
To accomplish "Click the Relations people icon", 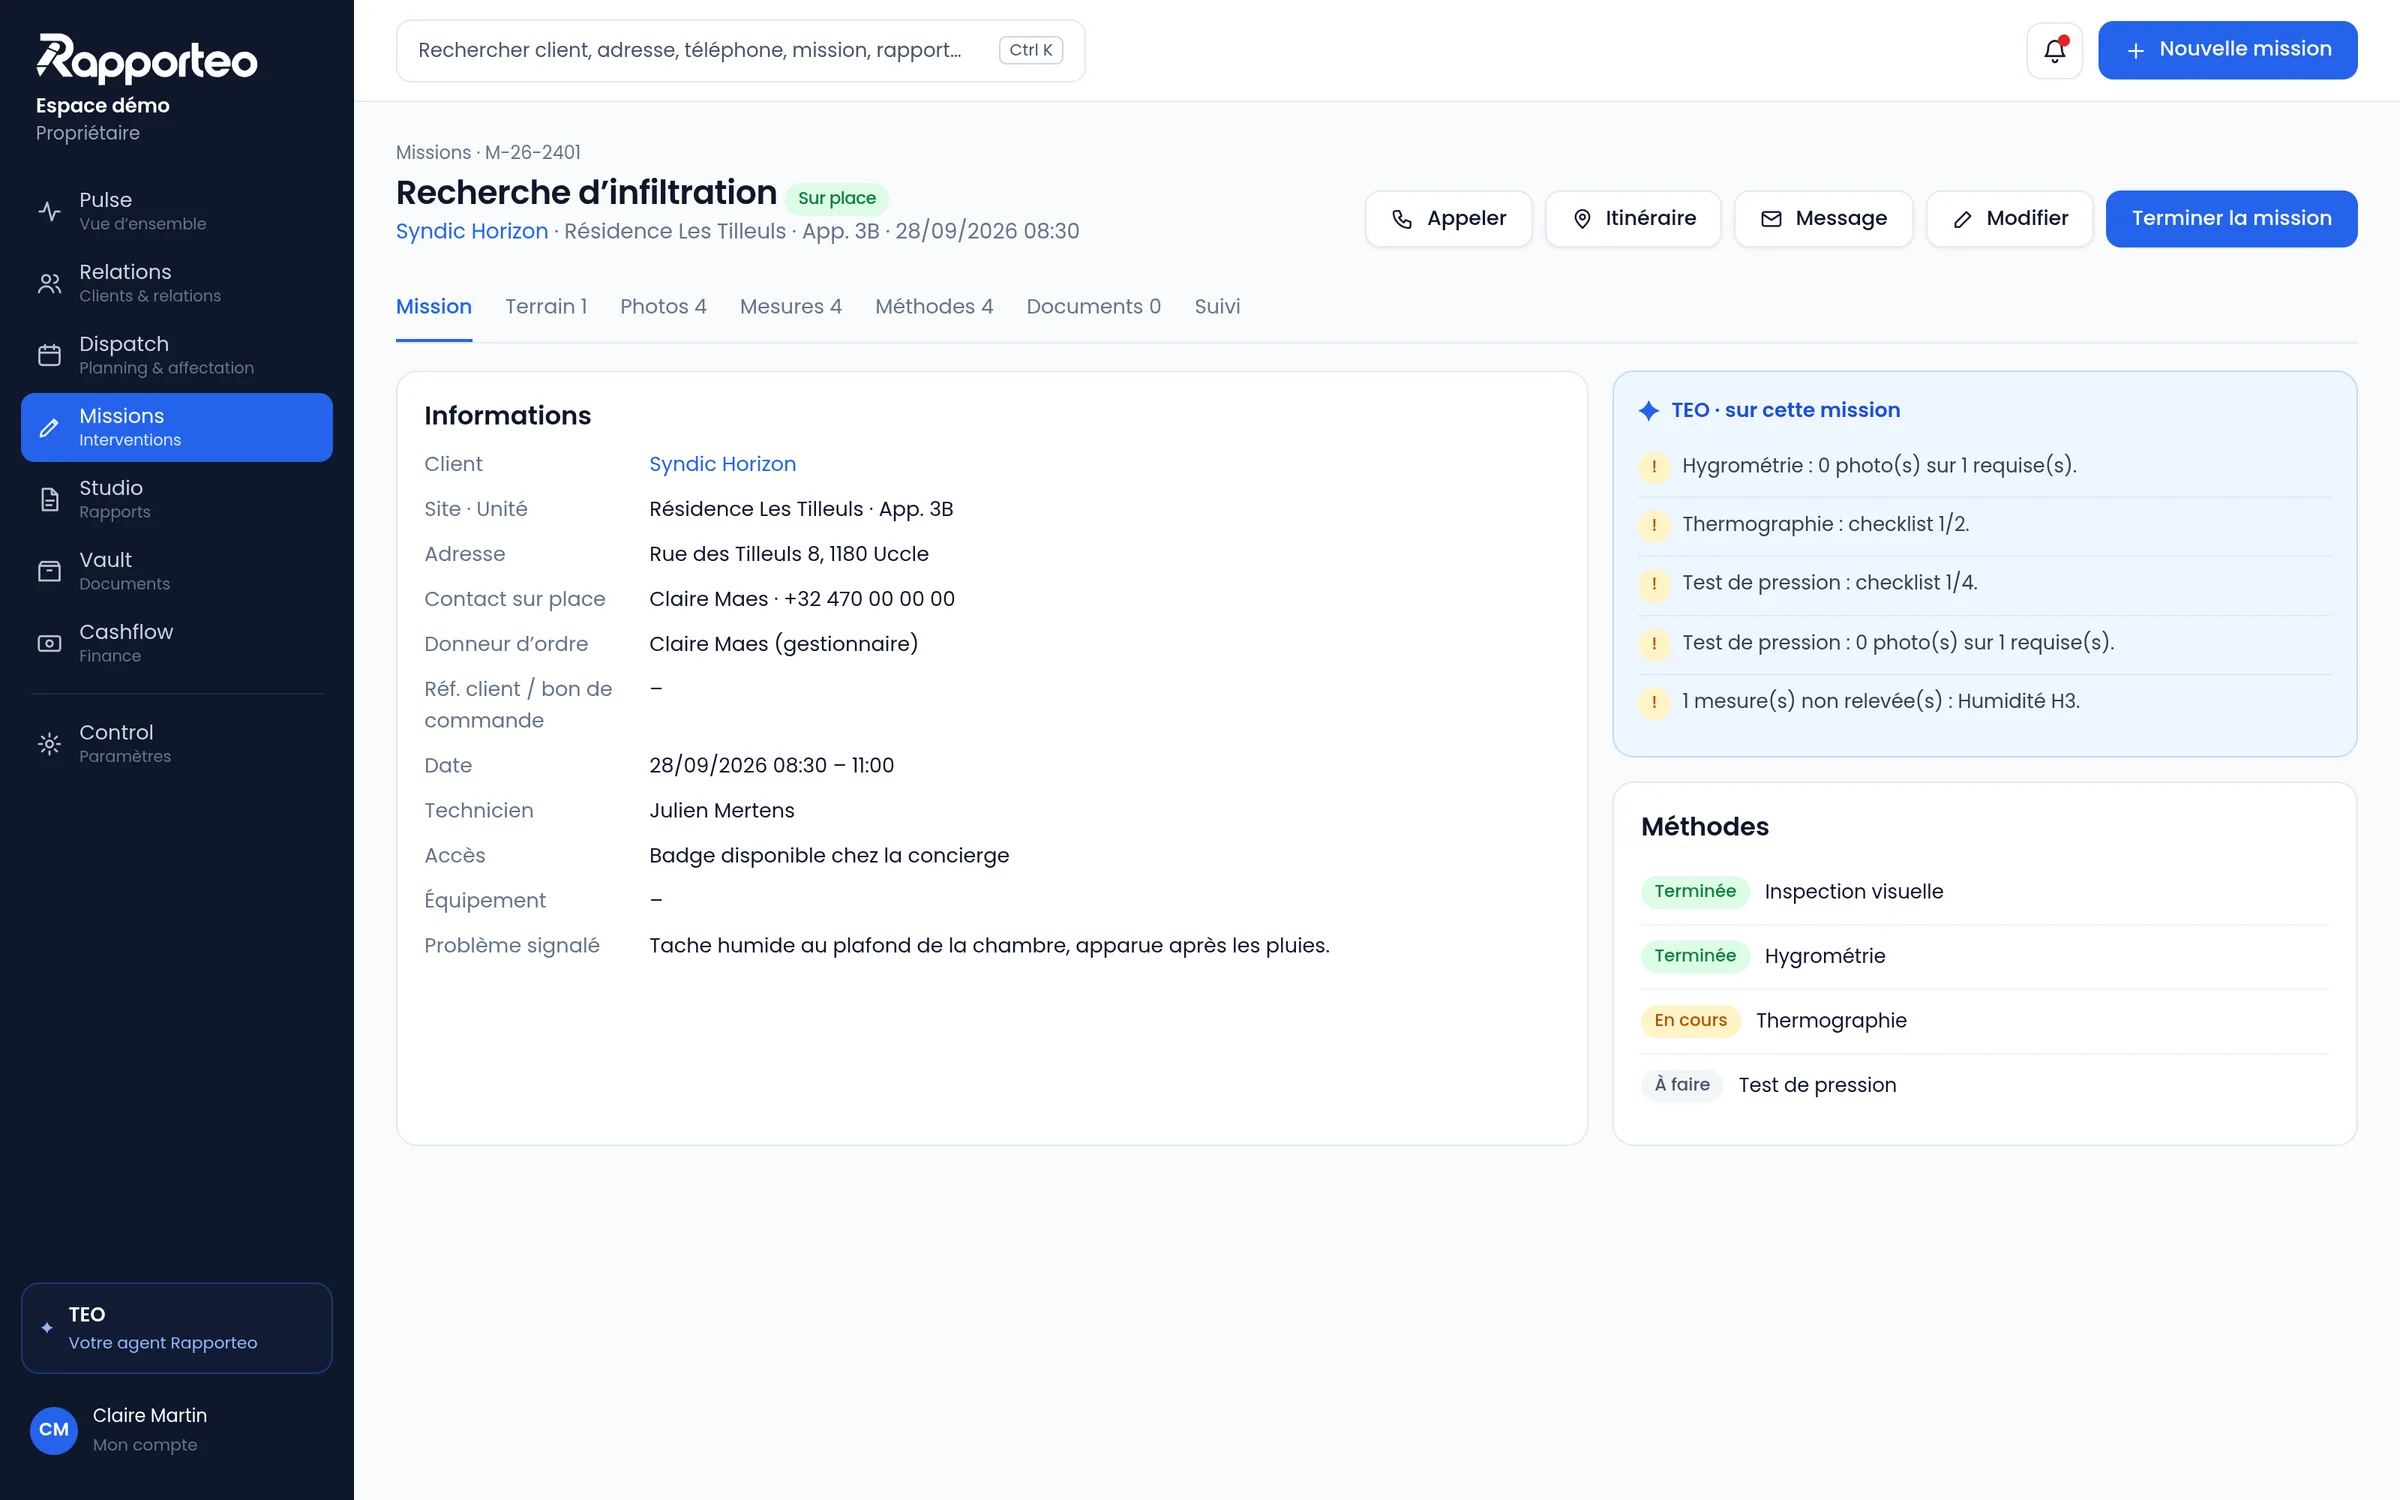I will [x=49, y=283].
